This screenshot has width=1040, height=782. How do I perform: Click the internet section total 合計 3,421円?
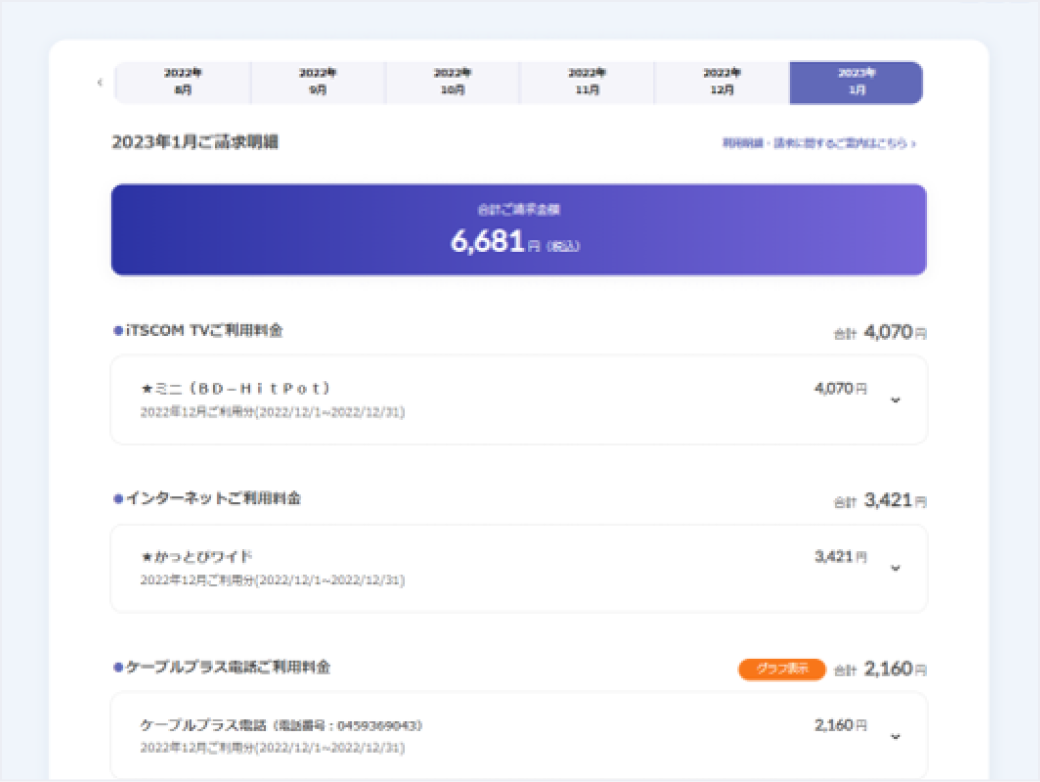point(880,501)
